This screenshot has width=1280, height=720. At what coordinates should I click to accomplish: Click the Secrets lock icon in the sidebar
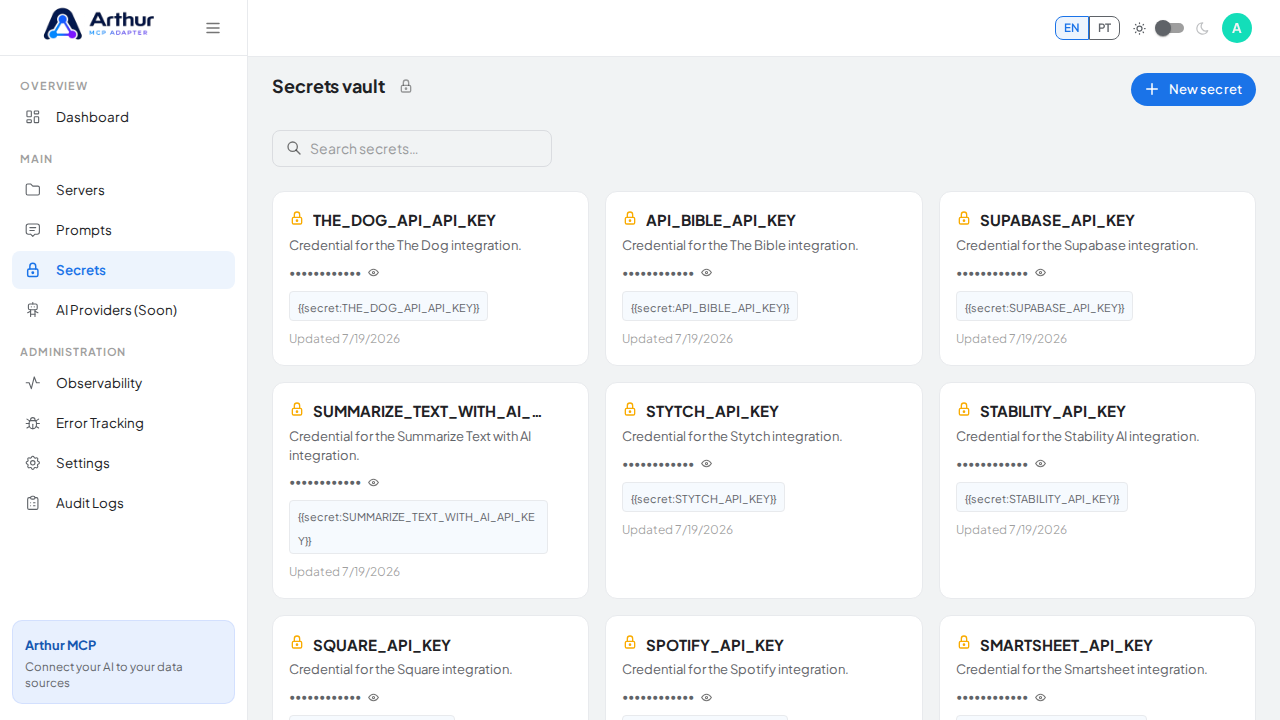(x=33, y=270)
